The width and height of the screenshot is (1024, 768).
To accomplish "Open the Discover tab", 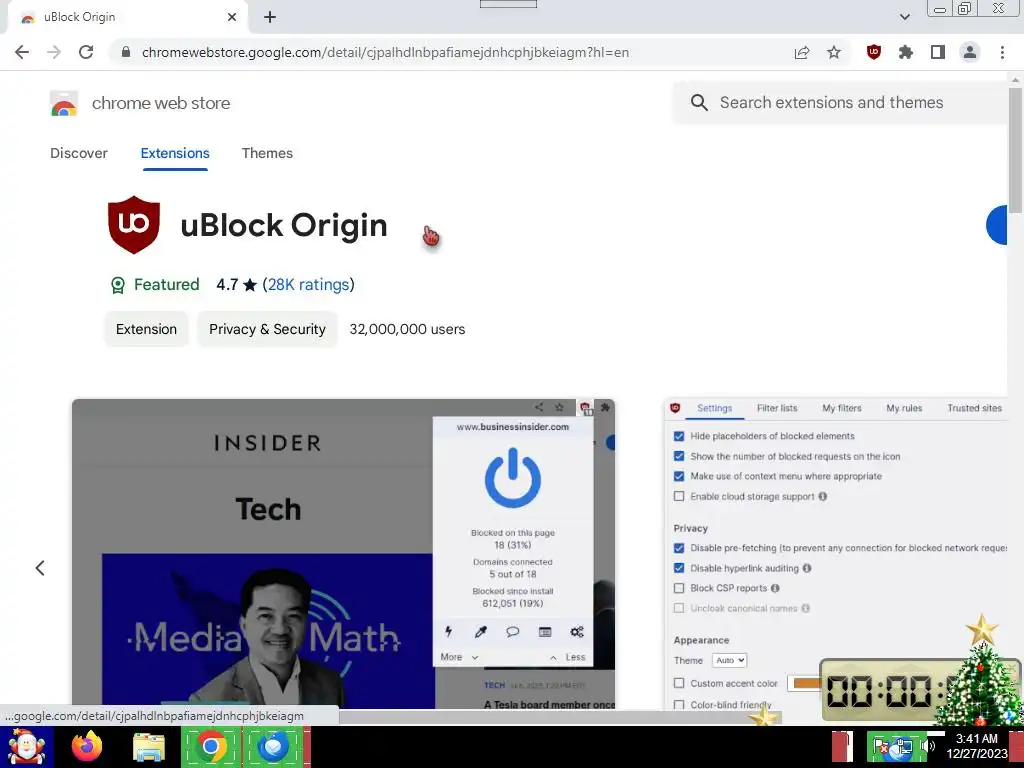I will pos(78,153).
